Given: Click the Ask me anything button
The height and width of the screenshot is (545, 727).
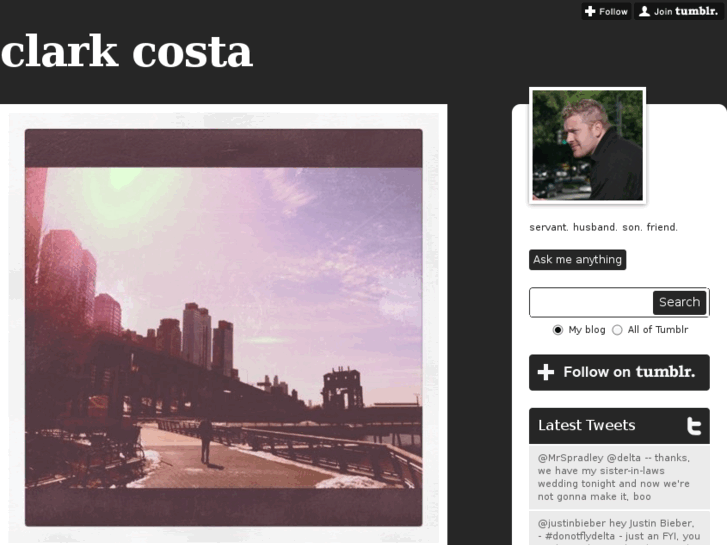Looking at the screenshot, I should click(577, 260).
